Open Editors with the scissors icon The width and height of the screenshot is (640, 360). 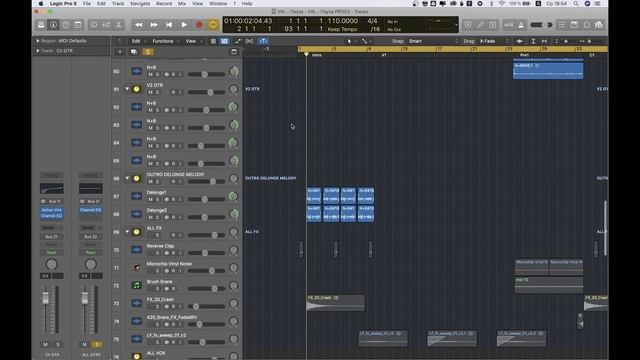click(x=119, y=25)
